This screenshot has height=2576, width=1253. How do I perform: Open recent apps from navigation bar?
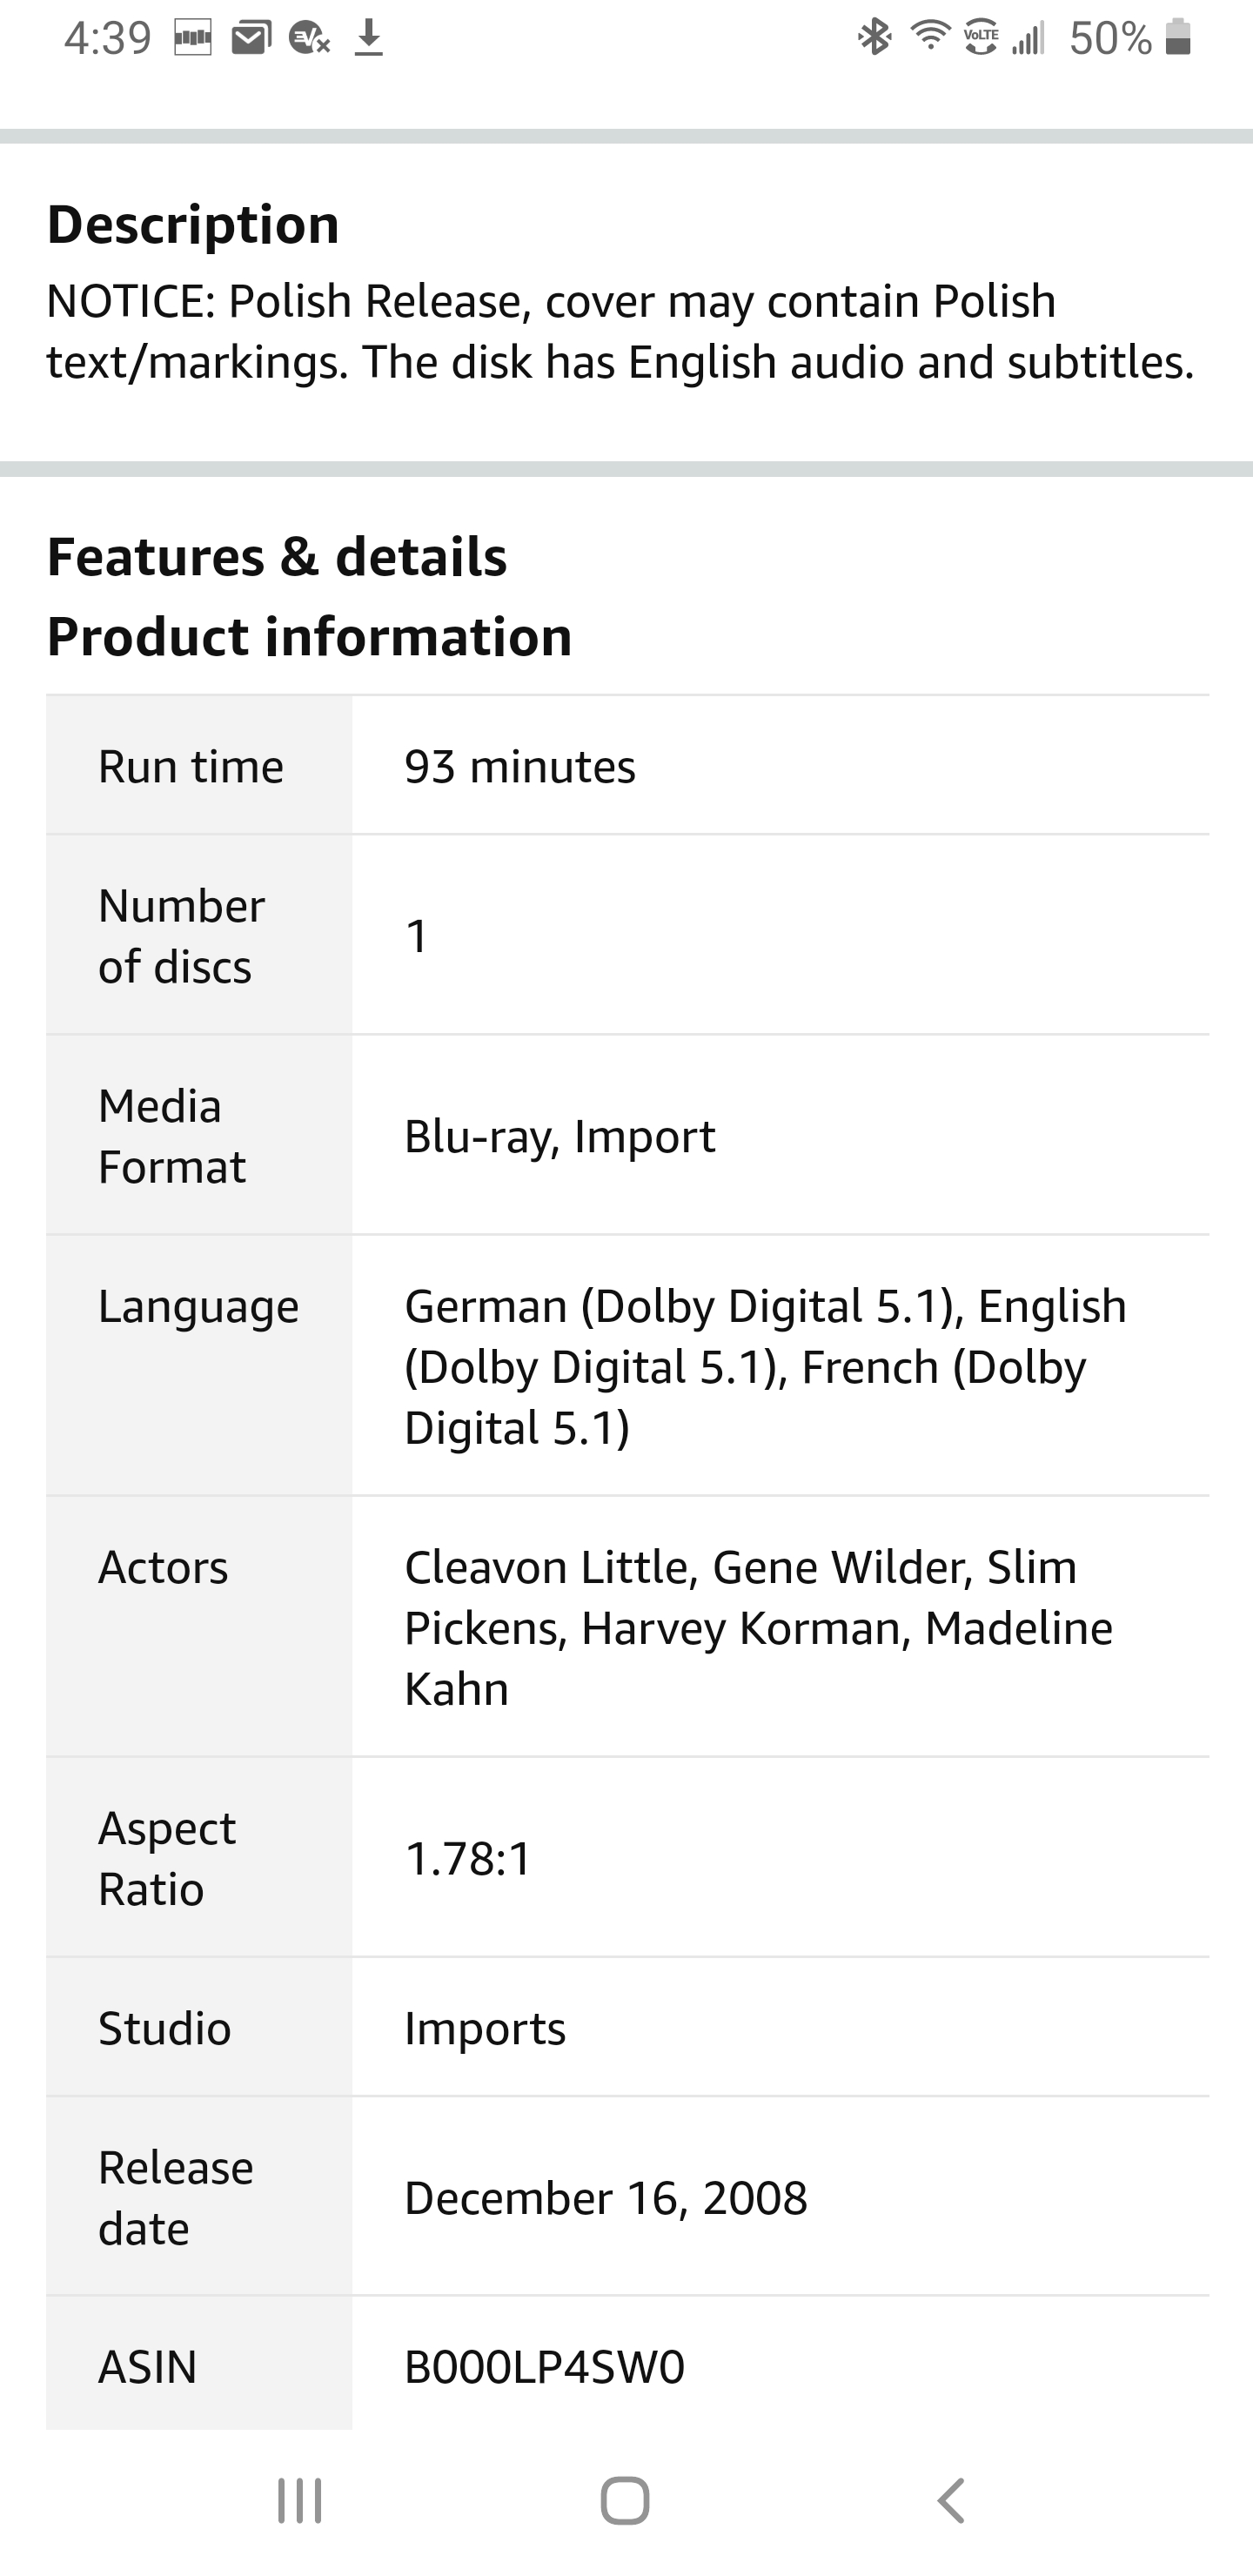299,2501
